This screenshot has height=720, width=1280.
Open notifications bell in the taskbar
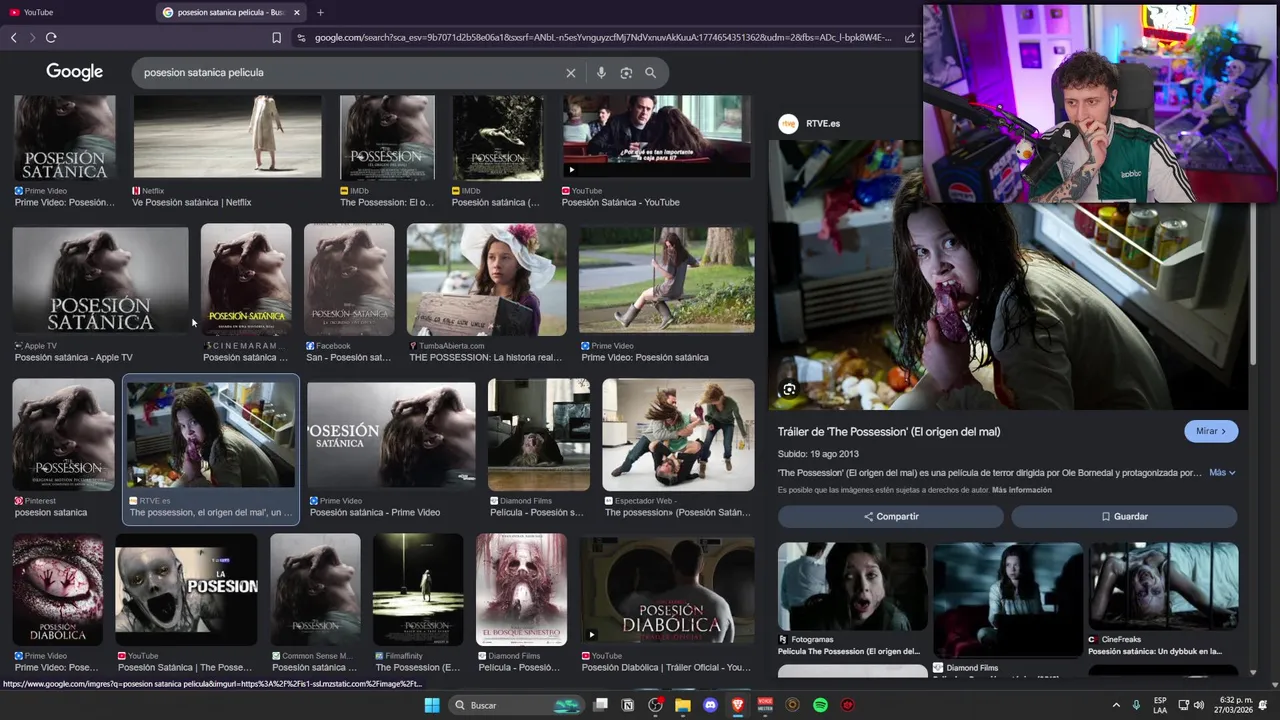[x=1264, y=705]
